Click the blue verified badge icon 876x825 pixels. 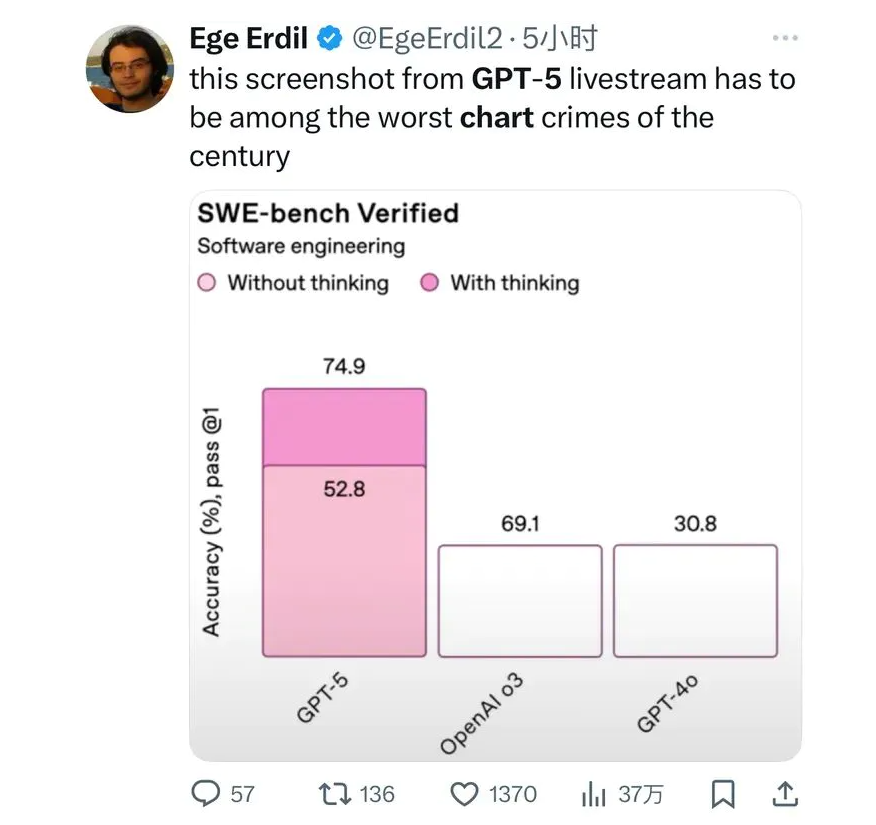[x=329, y=40]
